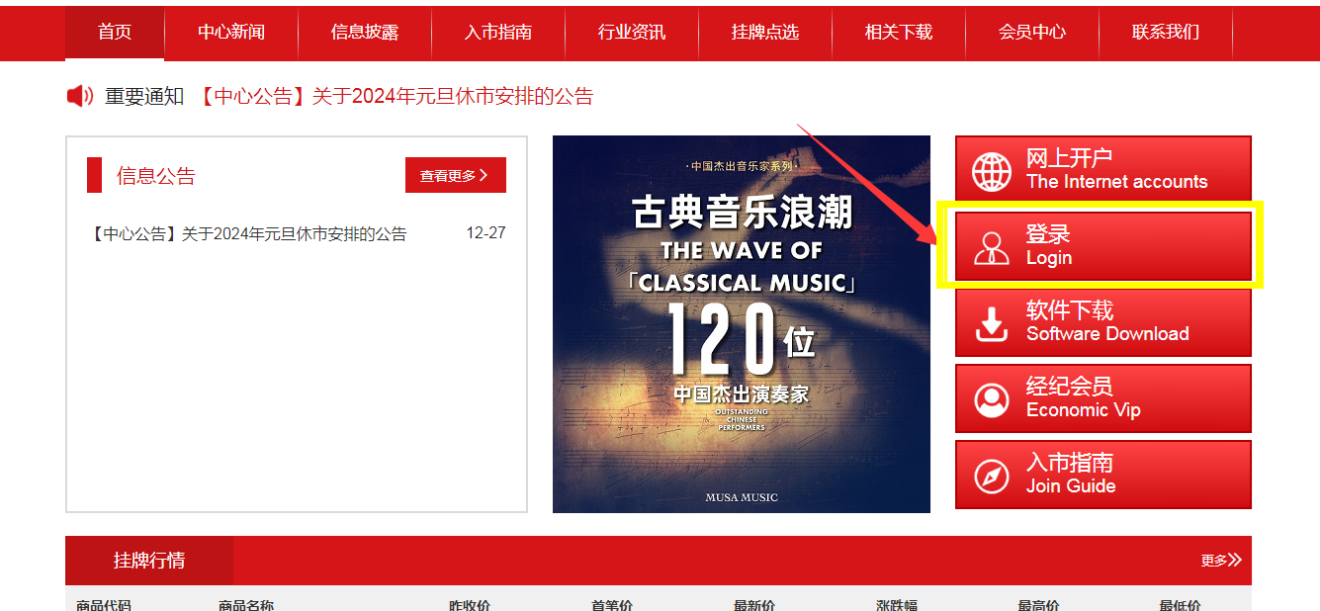
Task: Click the download arrow icon for Software Download
Action: [x=992, y=323]
